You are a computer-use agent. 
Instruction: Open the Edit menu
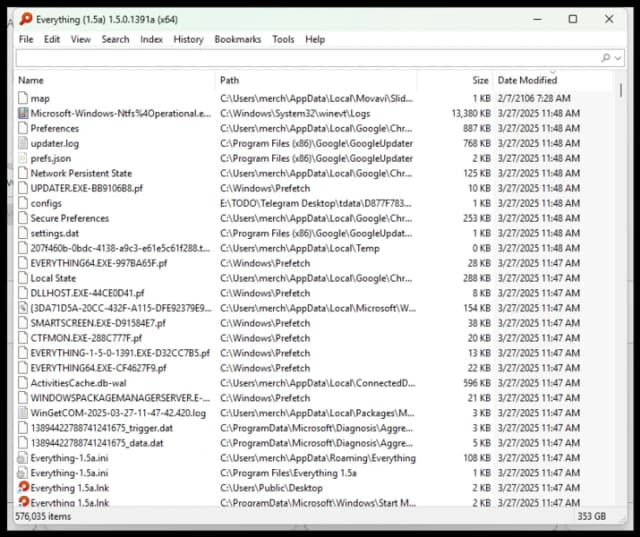coord(52,40)
